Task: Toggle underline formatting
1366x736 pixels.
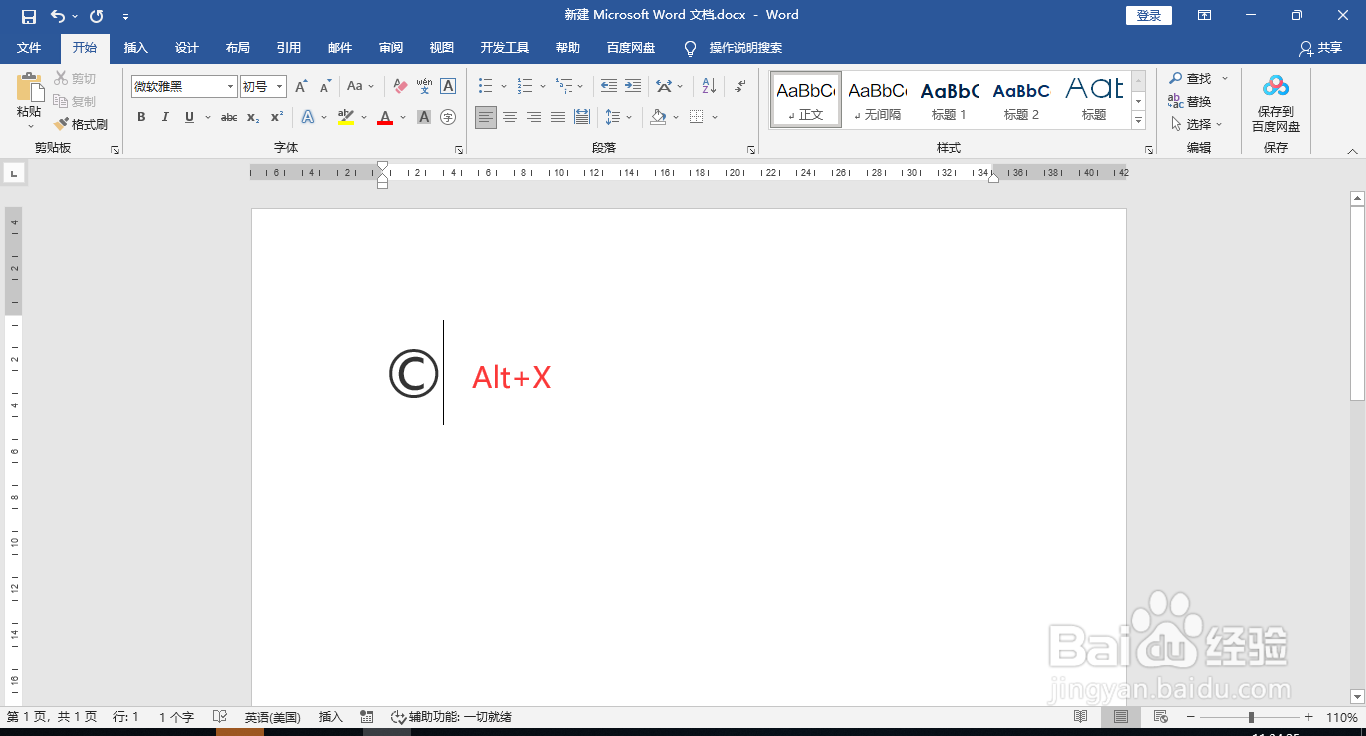Action: click(189, 117)
